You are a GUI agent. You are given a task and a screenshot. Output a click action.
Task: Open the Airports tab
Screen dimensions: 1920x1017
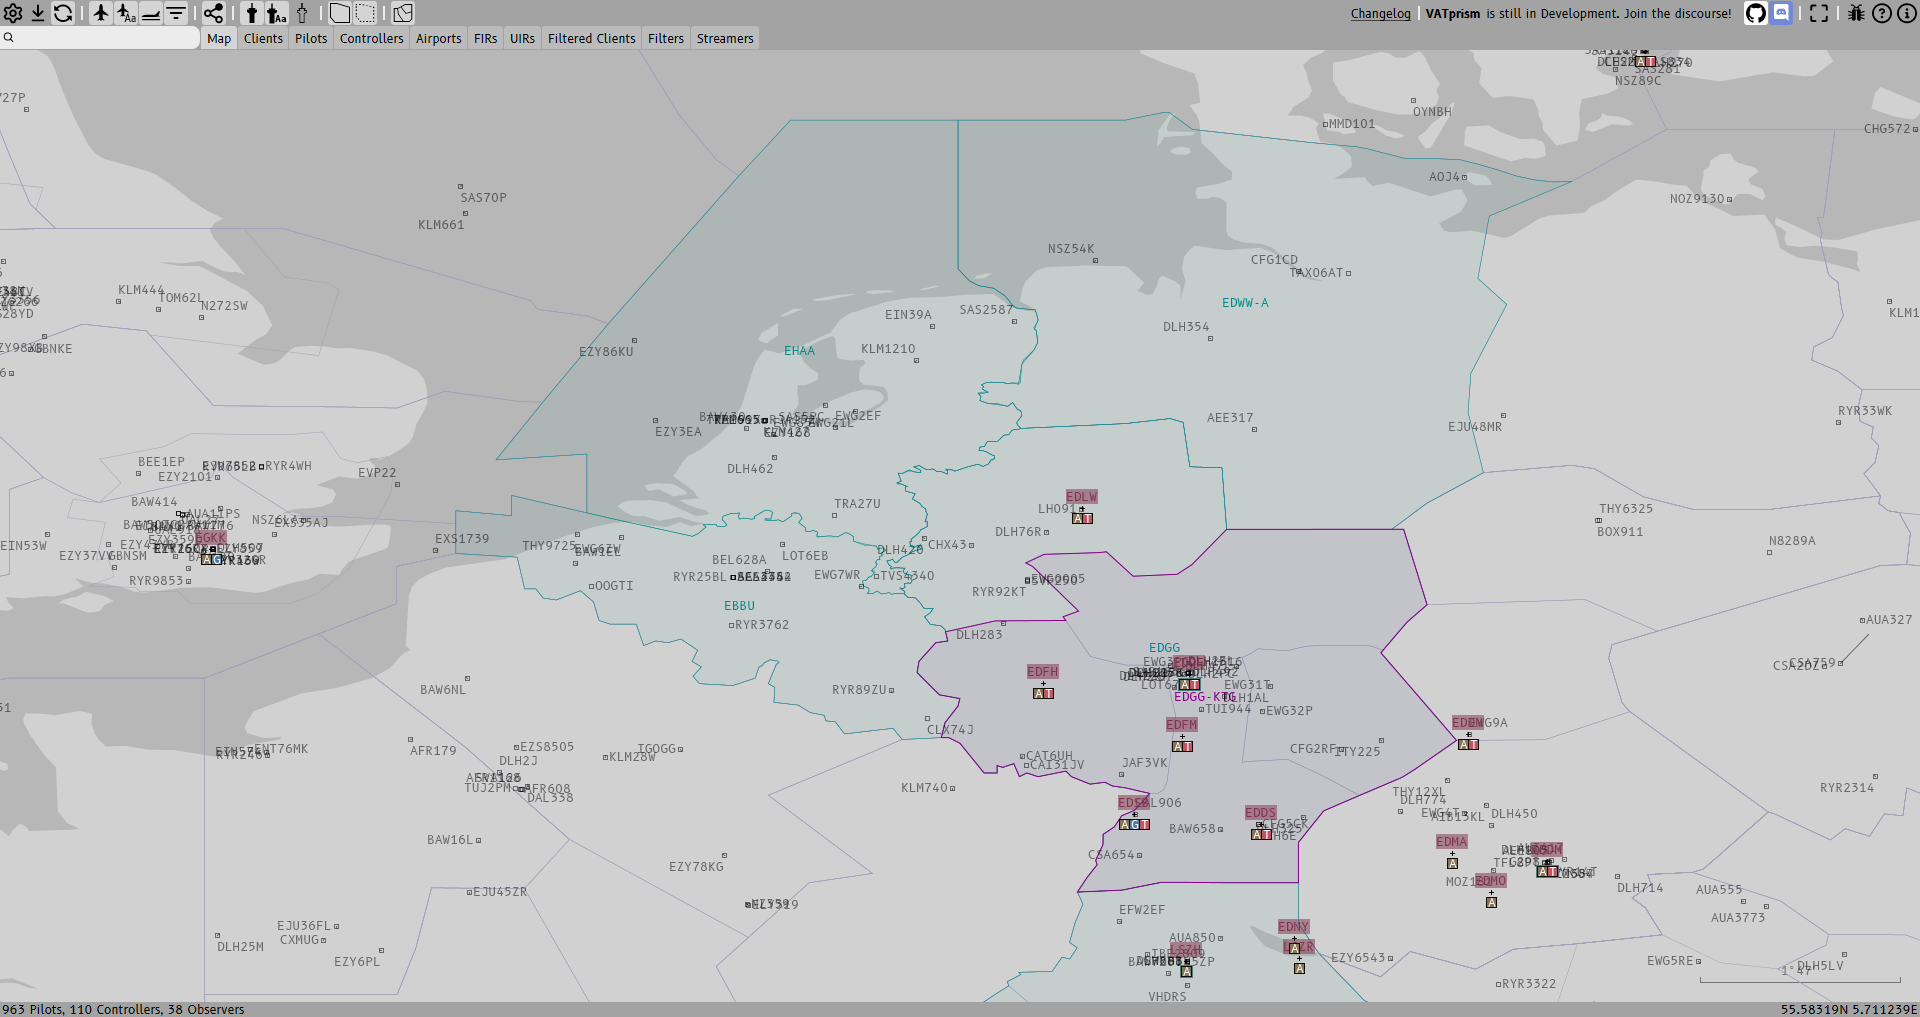[x=438, y=38]
